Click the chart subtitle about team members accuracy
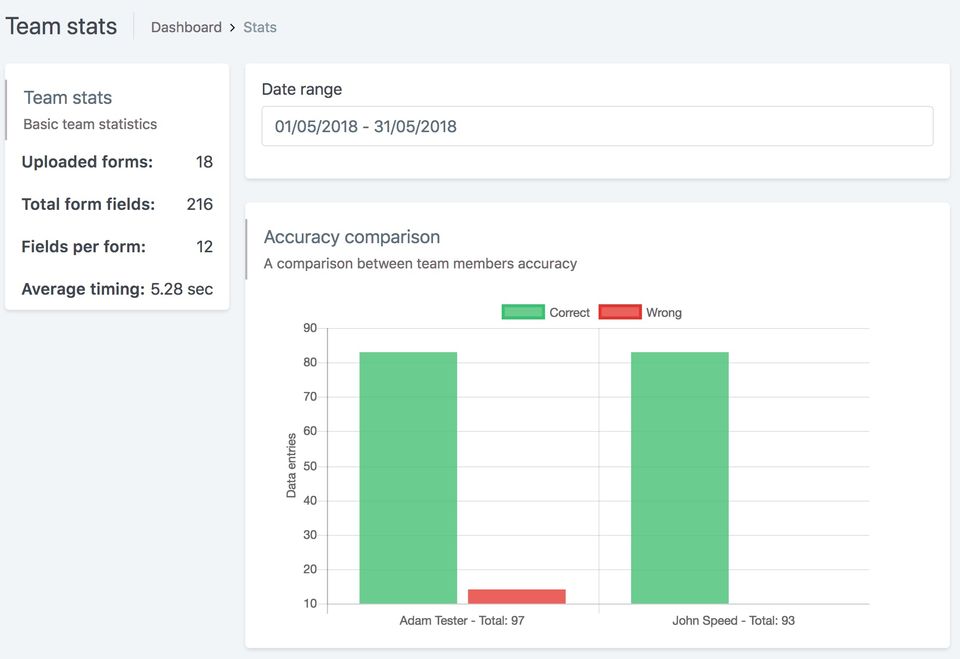This screenshot has width=960, height=659. (421, 263)
